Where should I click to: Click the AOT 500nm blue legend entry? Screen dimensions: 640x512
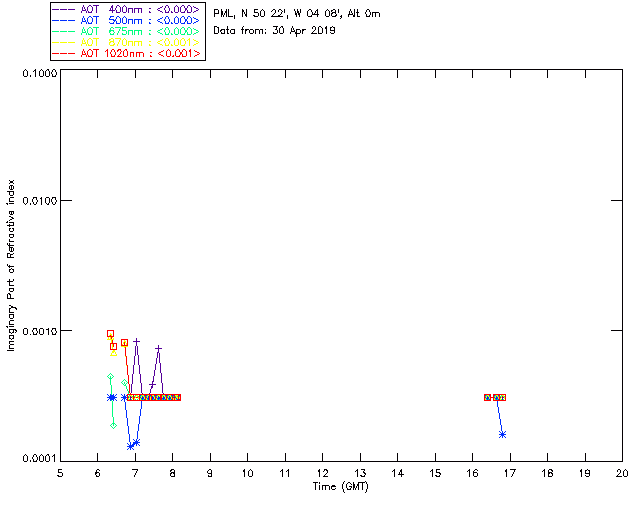coord(126,20)
